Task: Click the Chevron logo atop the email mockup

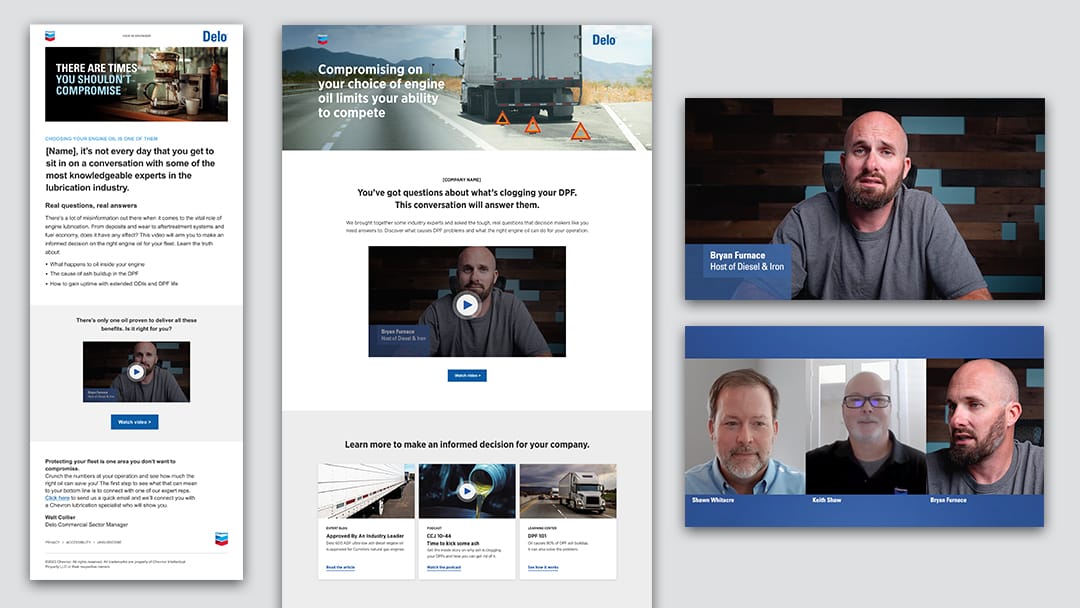Action: (x=50, y=36)
